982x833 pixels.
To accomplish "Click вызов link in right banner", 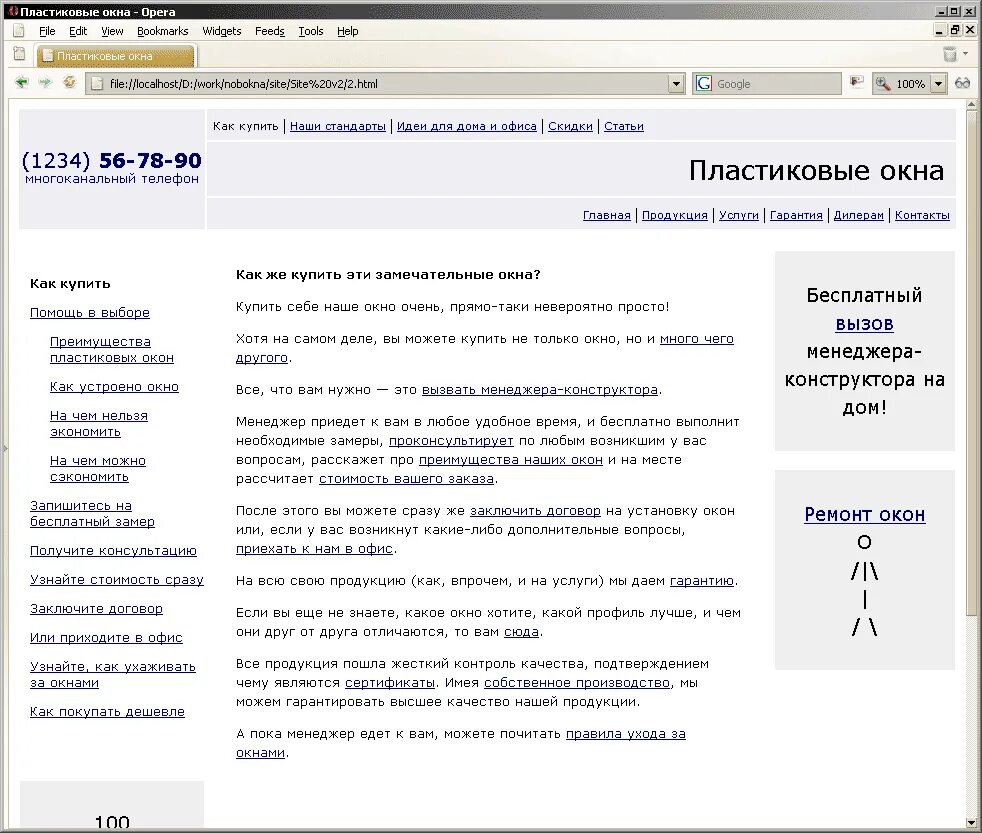I will [x=864, y=324].
